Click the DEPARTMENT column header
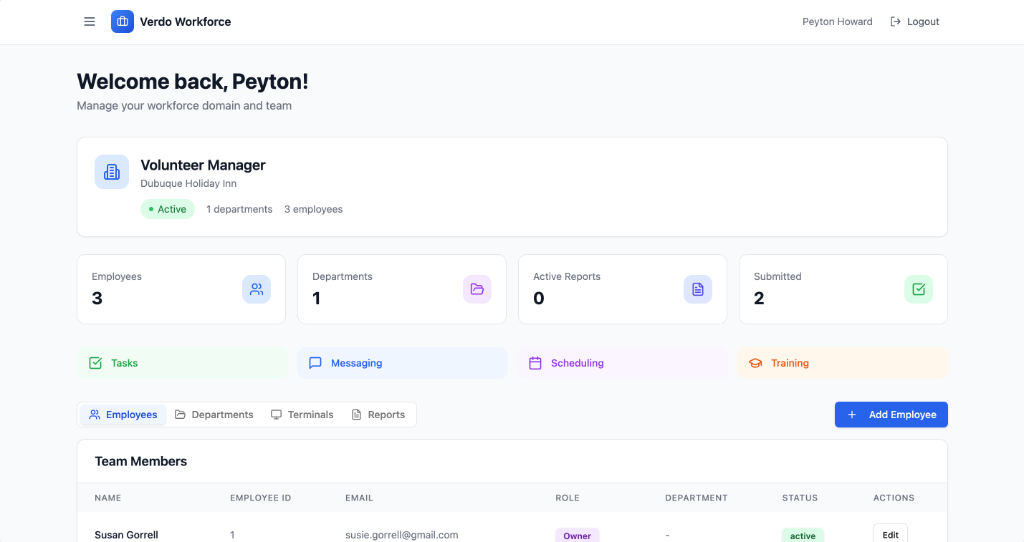Screen dimensions: 1024x542 (x=696, y=498)
